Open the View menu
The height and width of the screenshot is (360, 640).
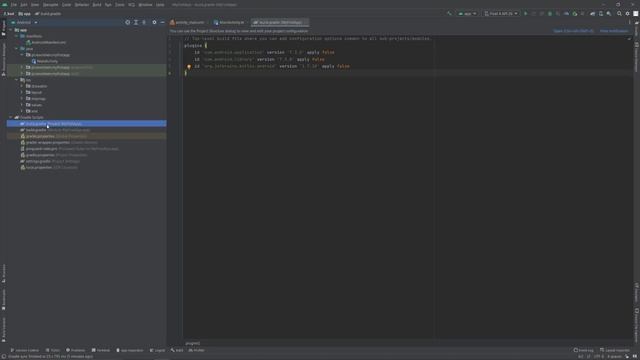(35, 5)
